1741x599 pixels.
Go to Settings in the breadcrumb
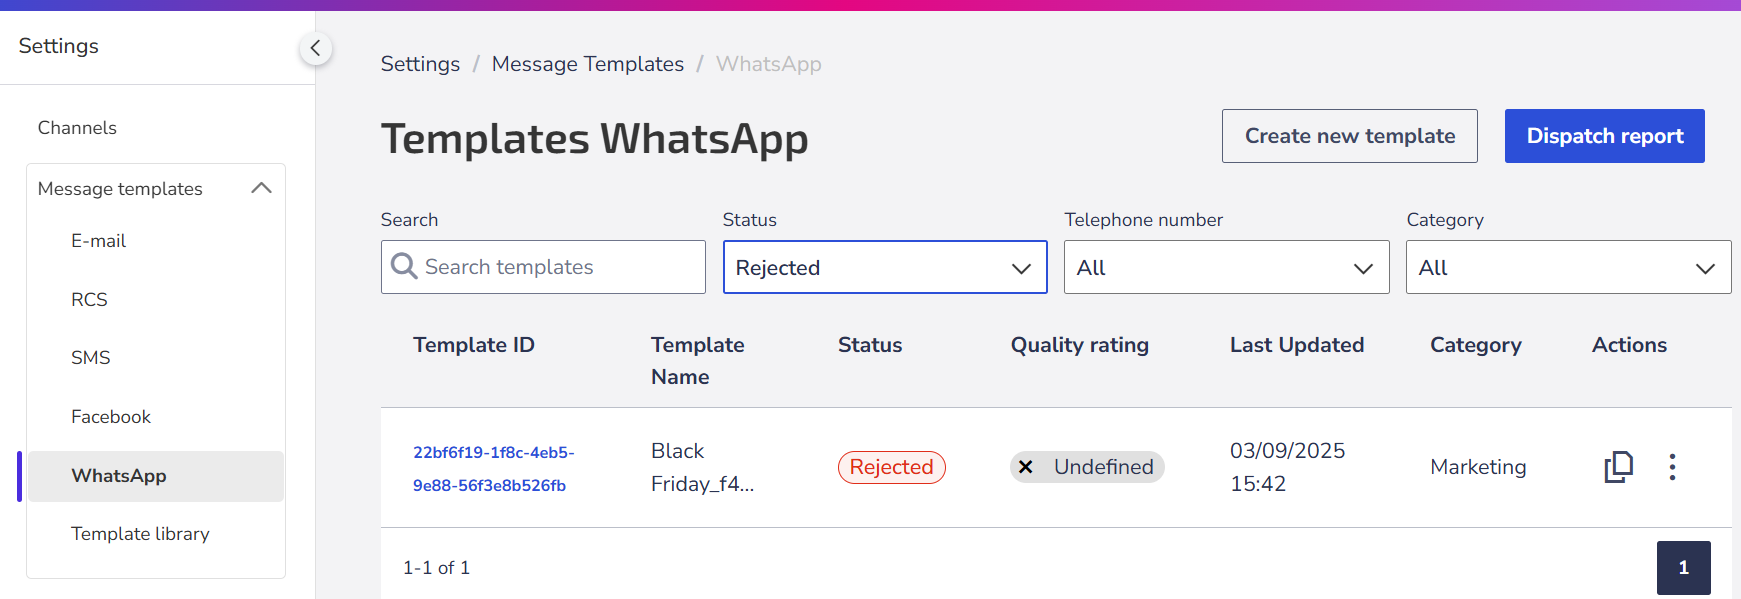tap(420, 64)
